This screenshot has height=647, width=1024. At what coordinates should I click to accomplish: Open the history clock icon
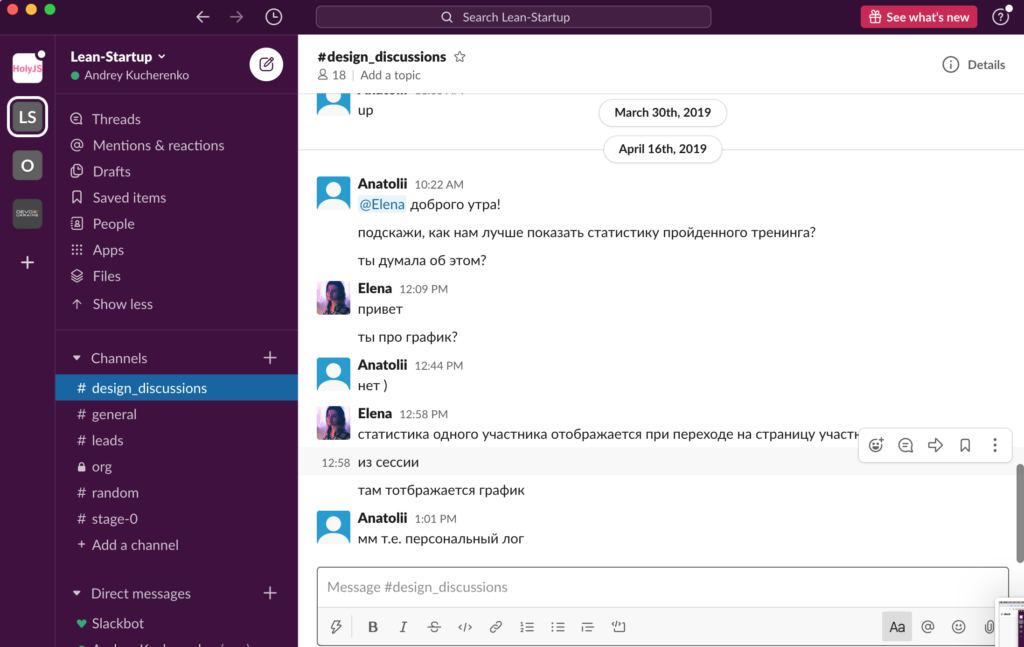(274, 17)
